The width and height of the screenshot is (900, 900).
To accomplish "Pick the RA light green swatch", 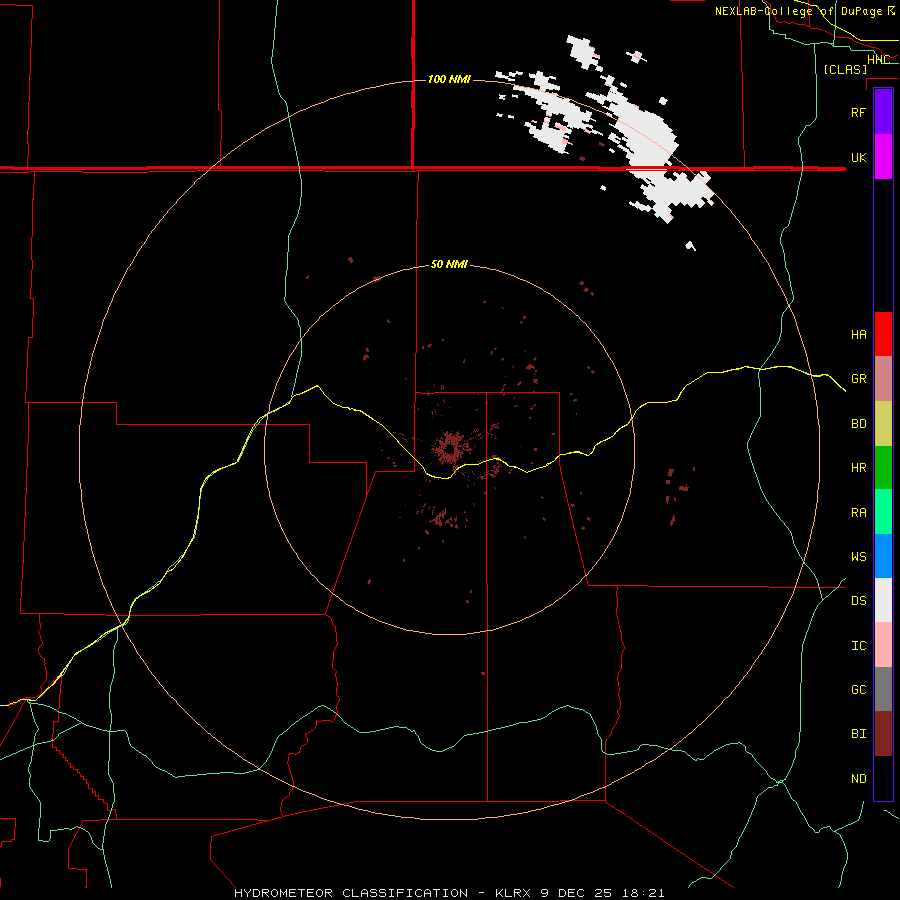I will tap(883, 512).
